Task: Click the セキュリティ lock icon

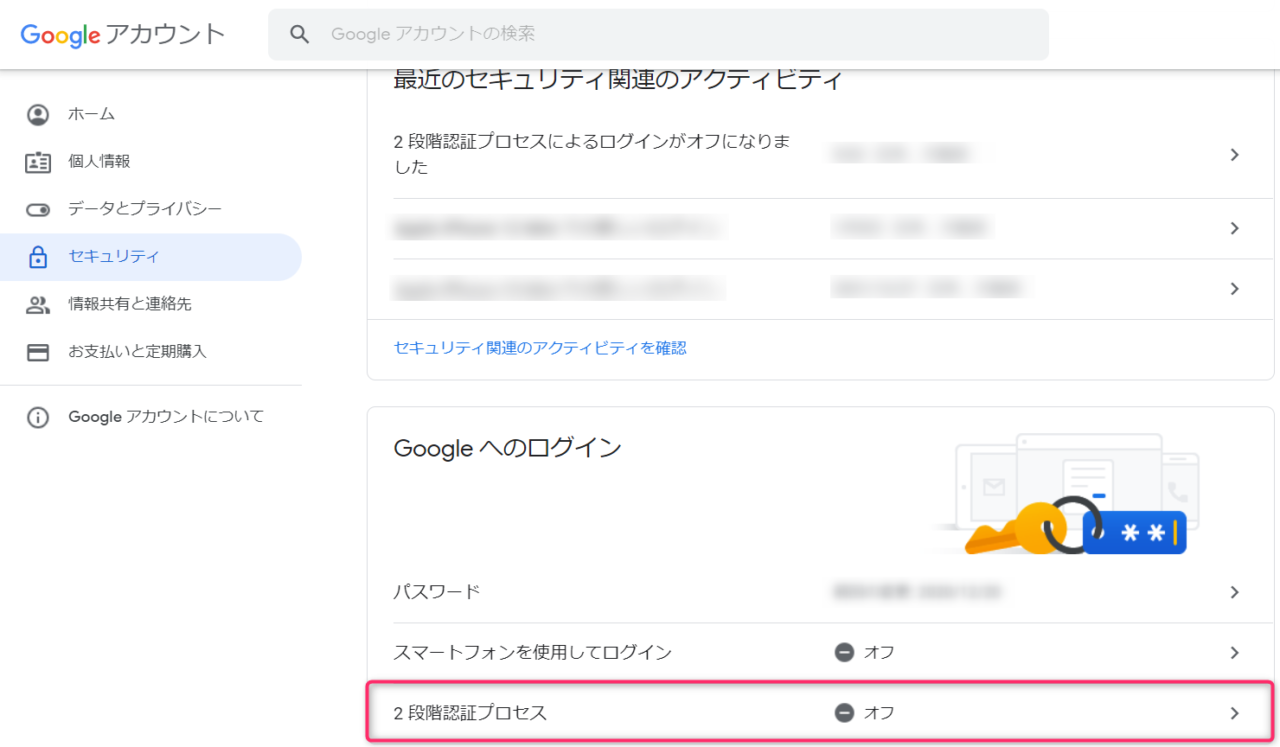Action: (38, 257)
